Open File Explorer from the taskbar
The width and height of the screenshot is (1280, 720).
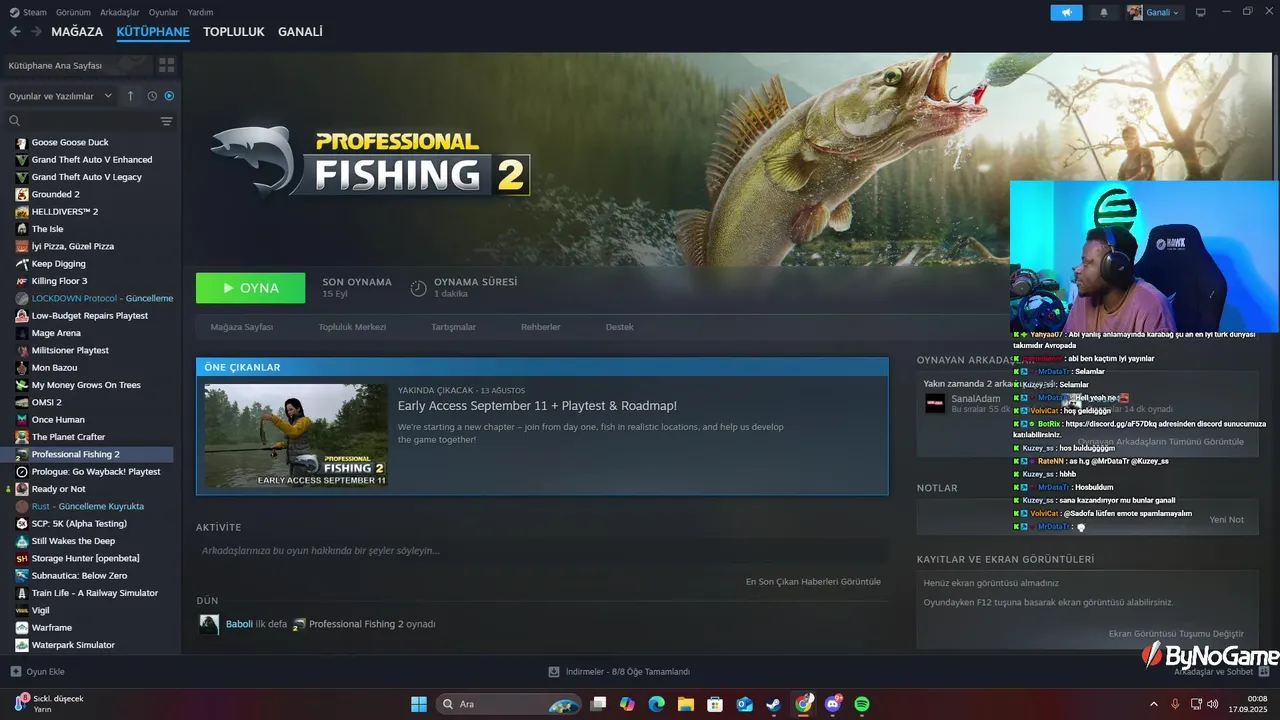click(x=686, y=704)
